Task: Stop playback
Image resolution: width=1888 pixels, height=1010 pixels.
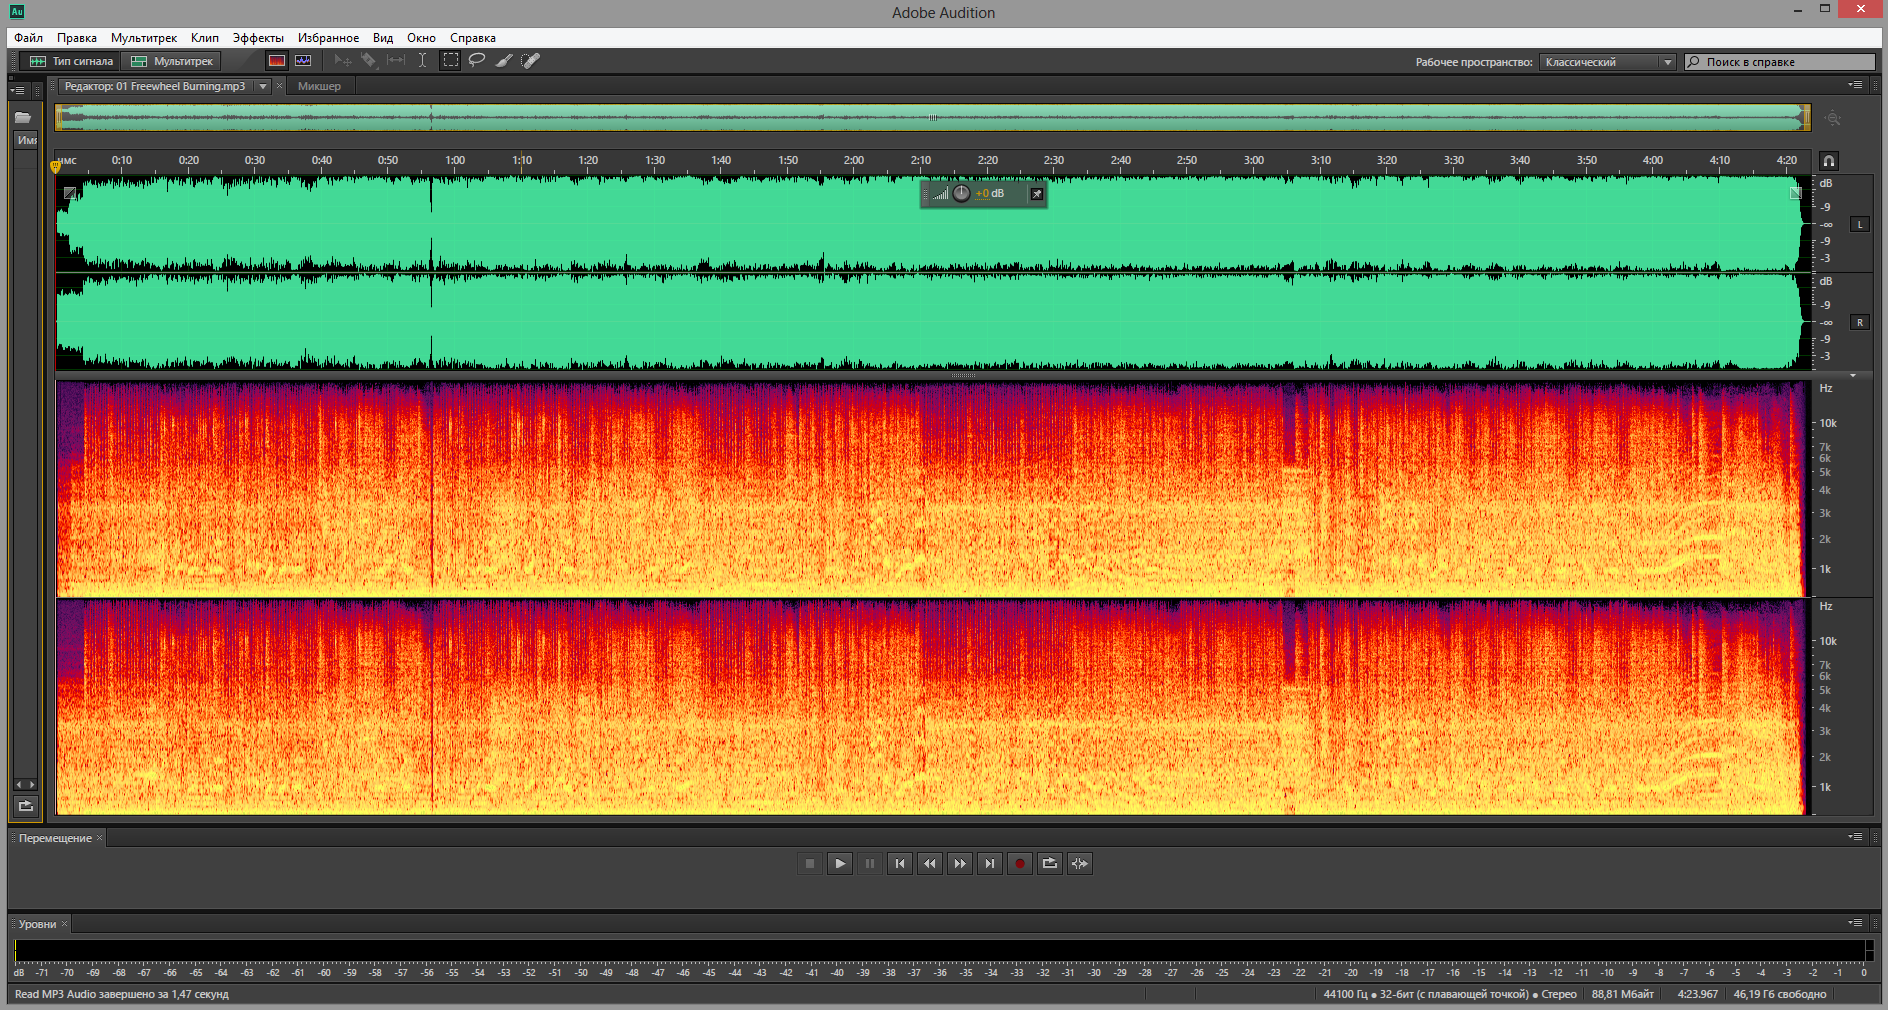Action: pyautogui.click(x=810, y=863)
